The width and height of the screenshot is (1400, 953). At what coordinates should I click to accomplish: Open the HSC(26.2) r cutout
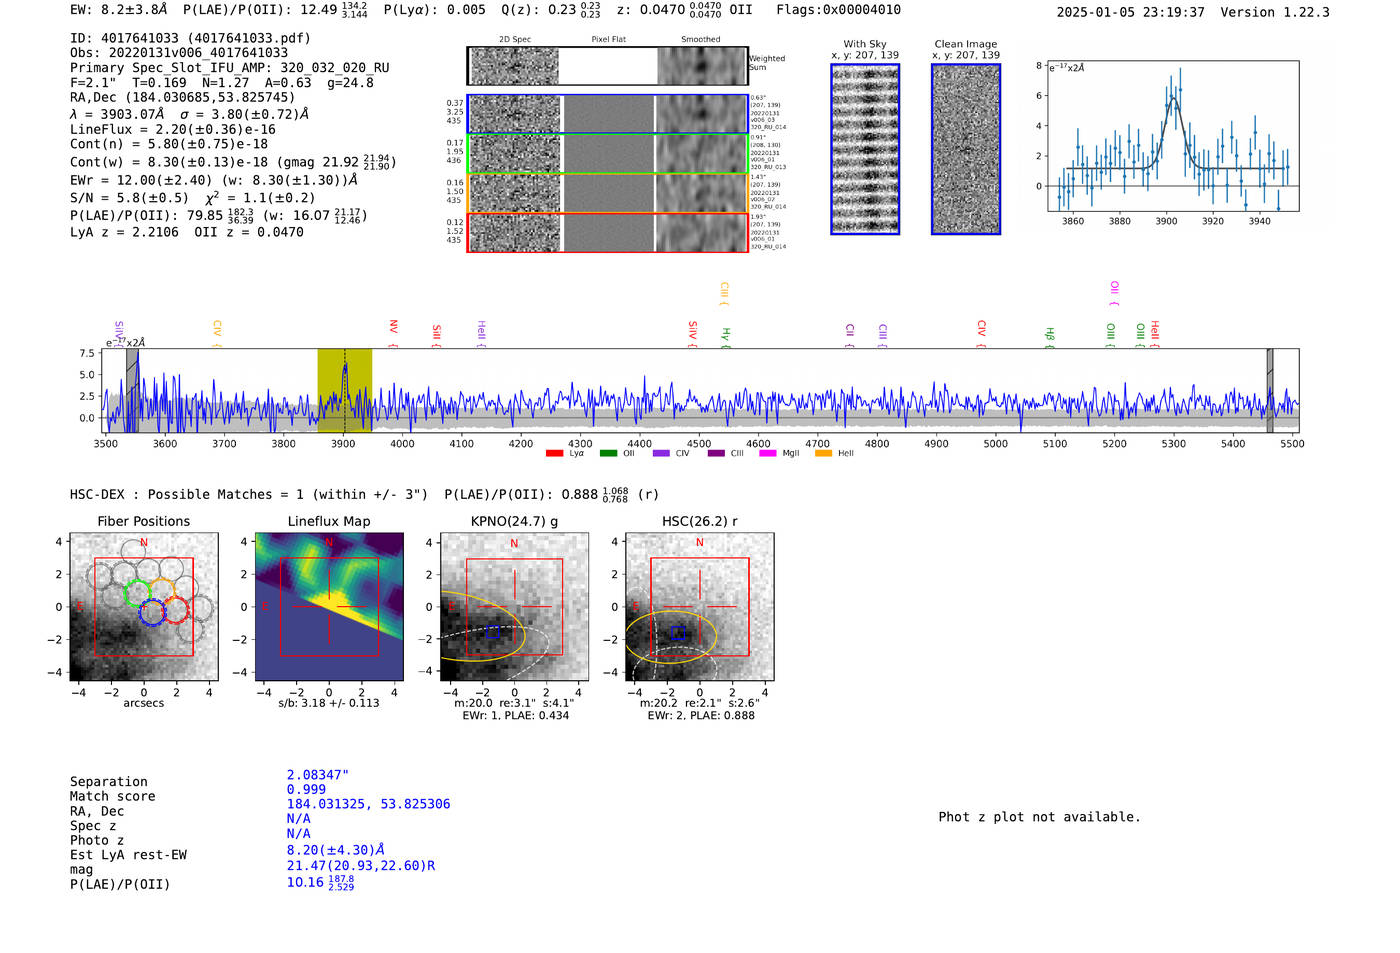tap(699, 607)
